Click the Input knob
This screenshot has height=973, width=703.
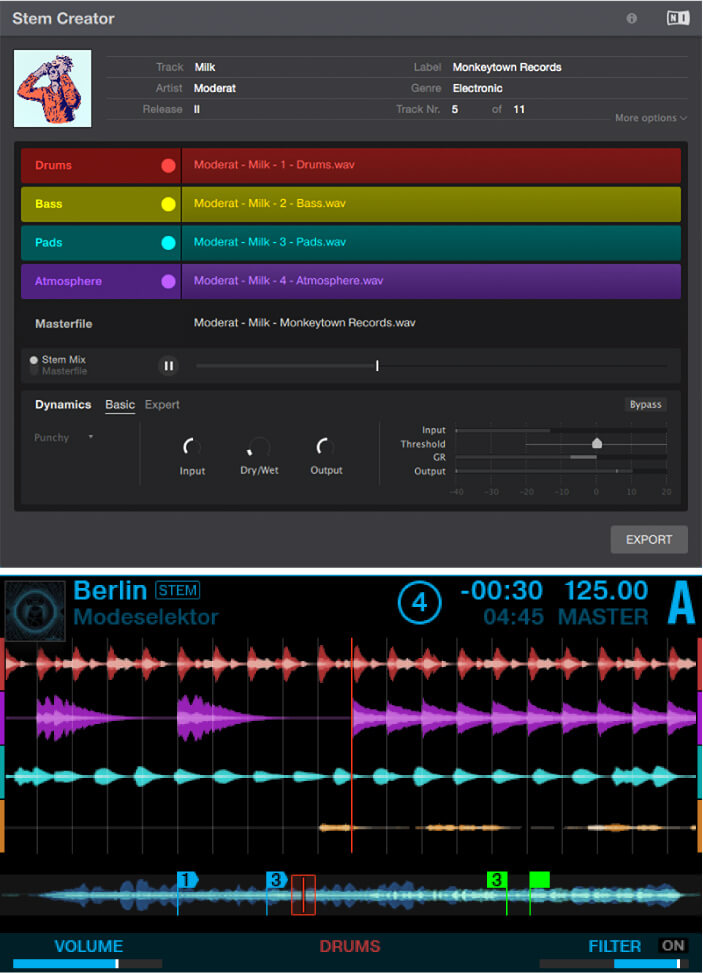pyautogui.click(x=192, y=447)
